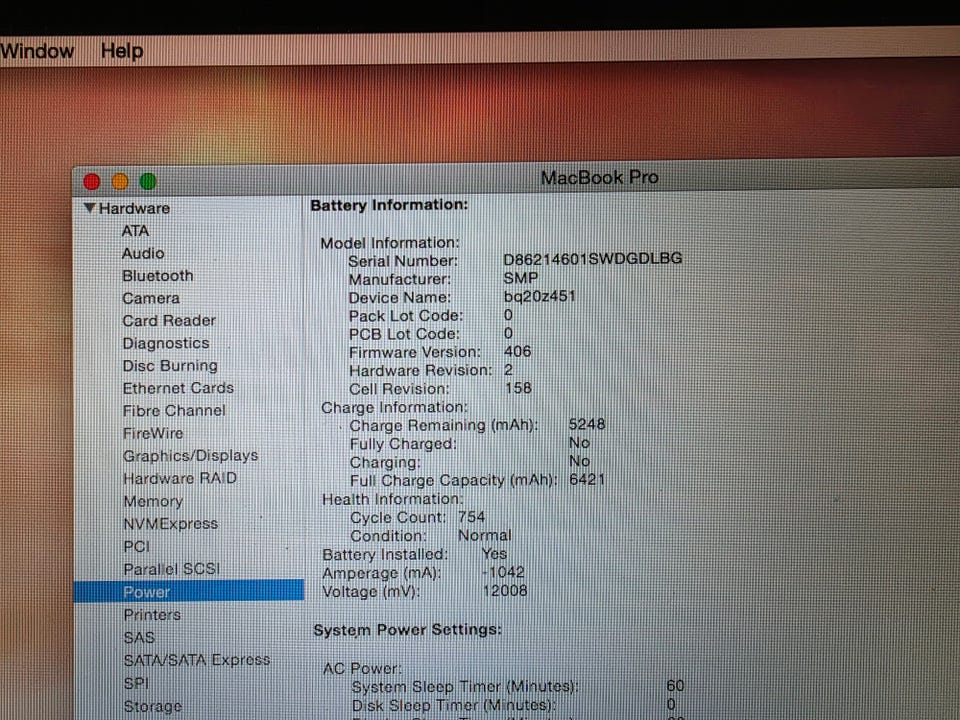Click the Model Information label
The height and width of the screenshot is (720, 960).
click(x=389, y=243)
